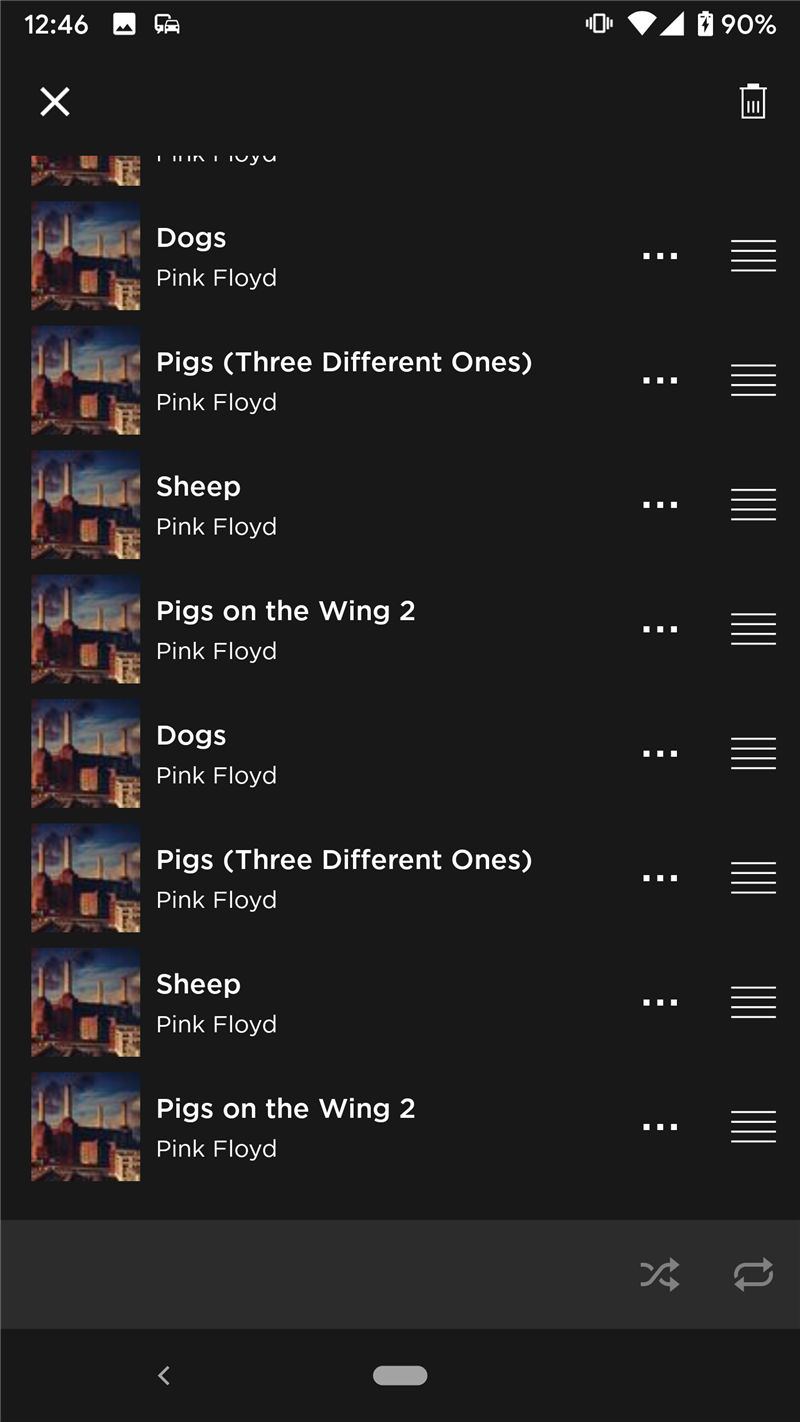Play the second Dogs song title
This screenshot has height=1422, width=800.
[x=191, y=736]
